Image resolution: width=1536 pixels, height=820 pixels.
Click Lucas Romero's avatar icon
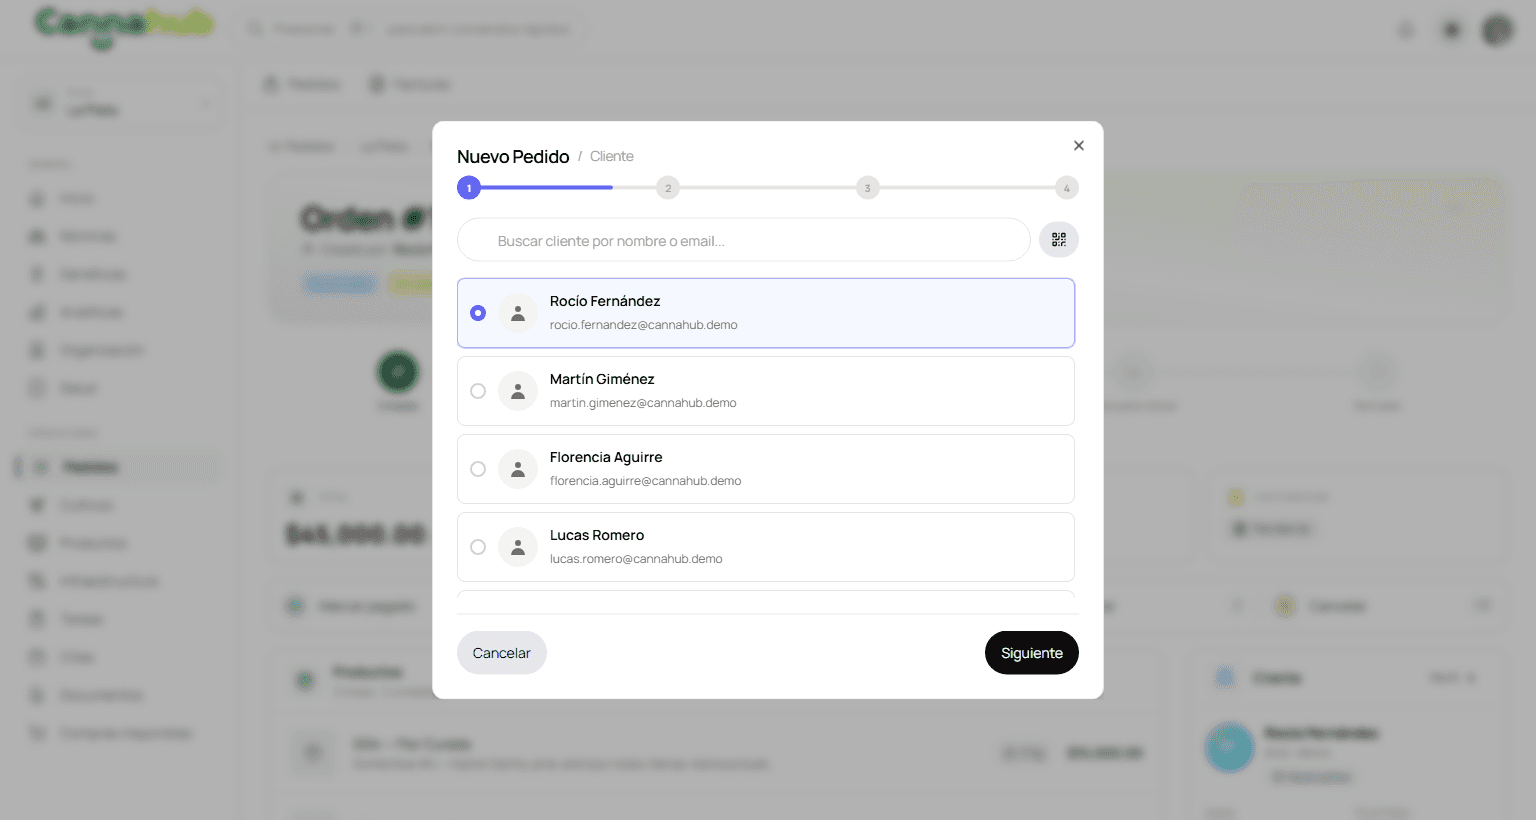click(518, 547)
